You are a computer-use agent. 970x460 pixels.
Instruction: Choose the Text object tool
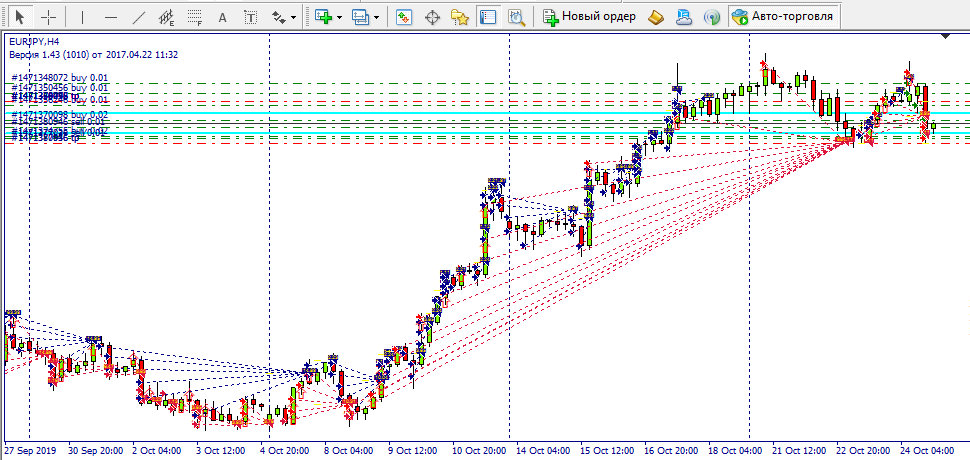point(223,17)
